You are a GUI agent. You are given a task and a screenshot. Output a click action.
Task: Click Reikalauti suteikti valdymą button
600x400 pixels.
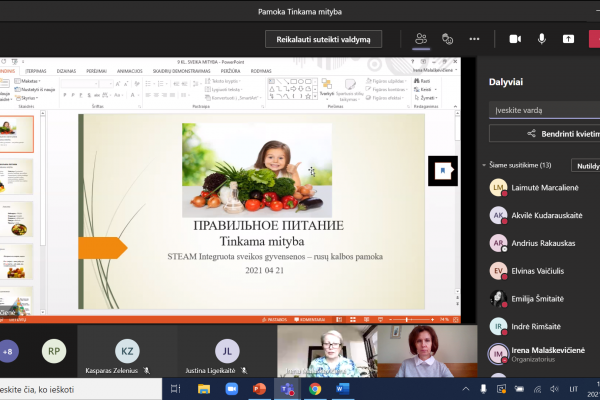click(x=323, y=39)
